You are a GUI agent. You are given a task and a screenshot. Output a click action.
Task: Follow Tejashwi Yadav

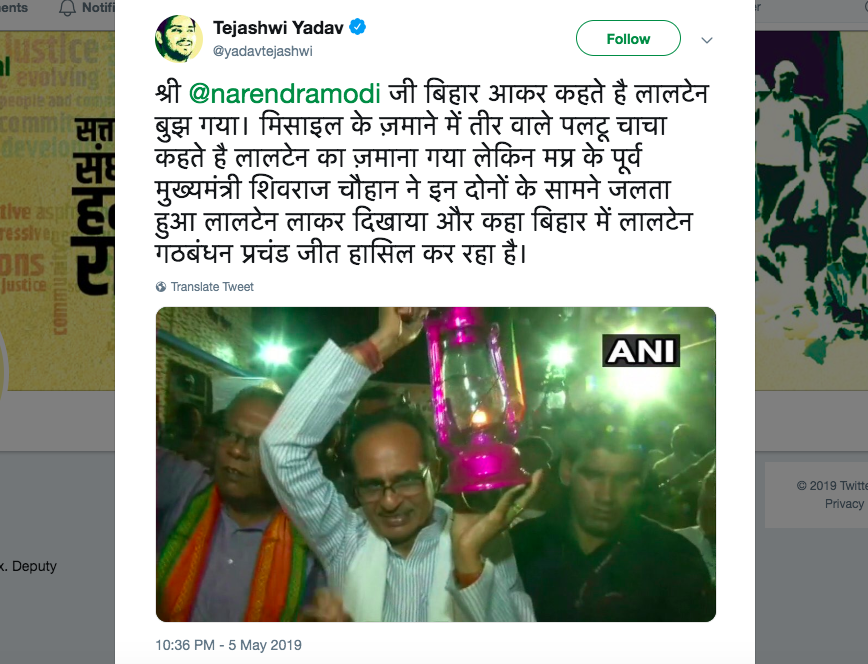pyautogui.click(x=628, y=38)
